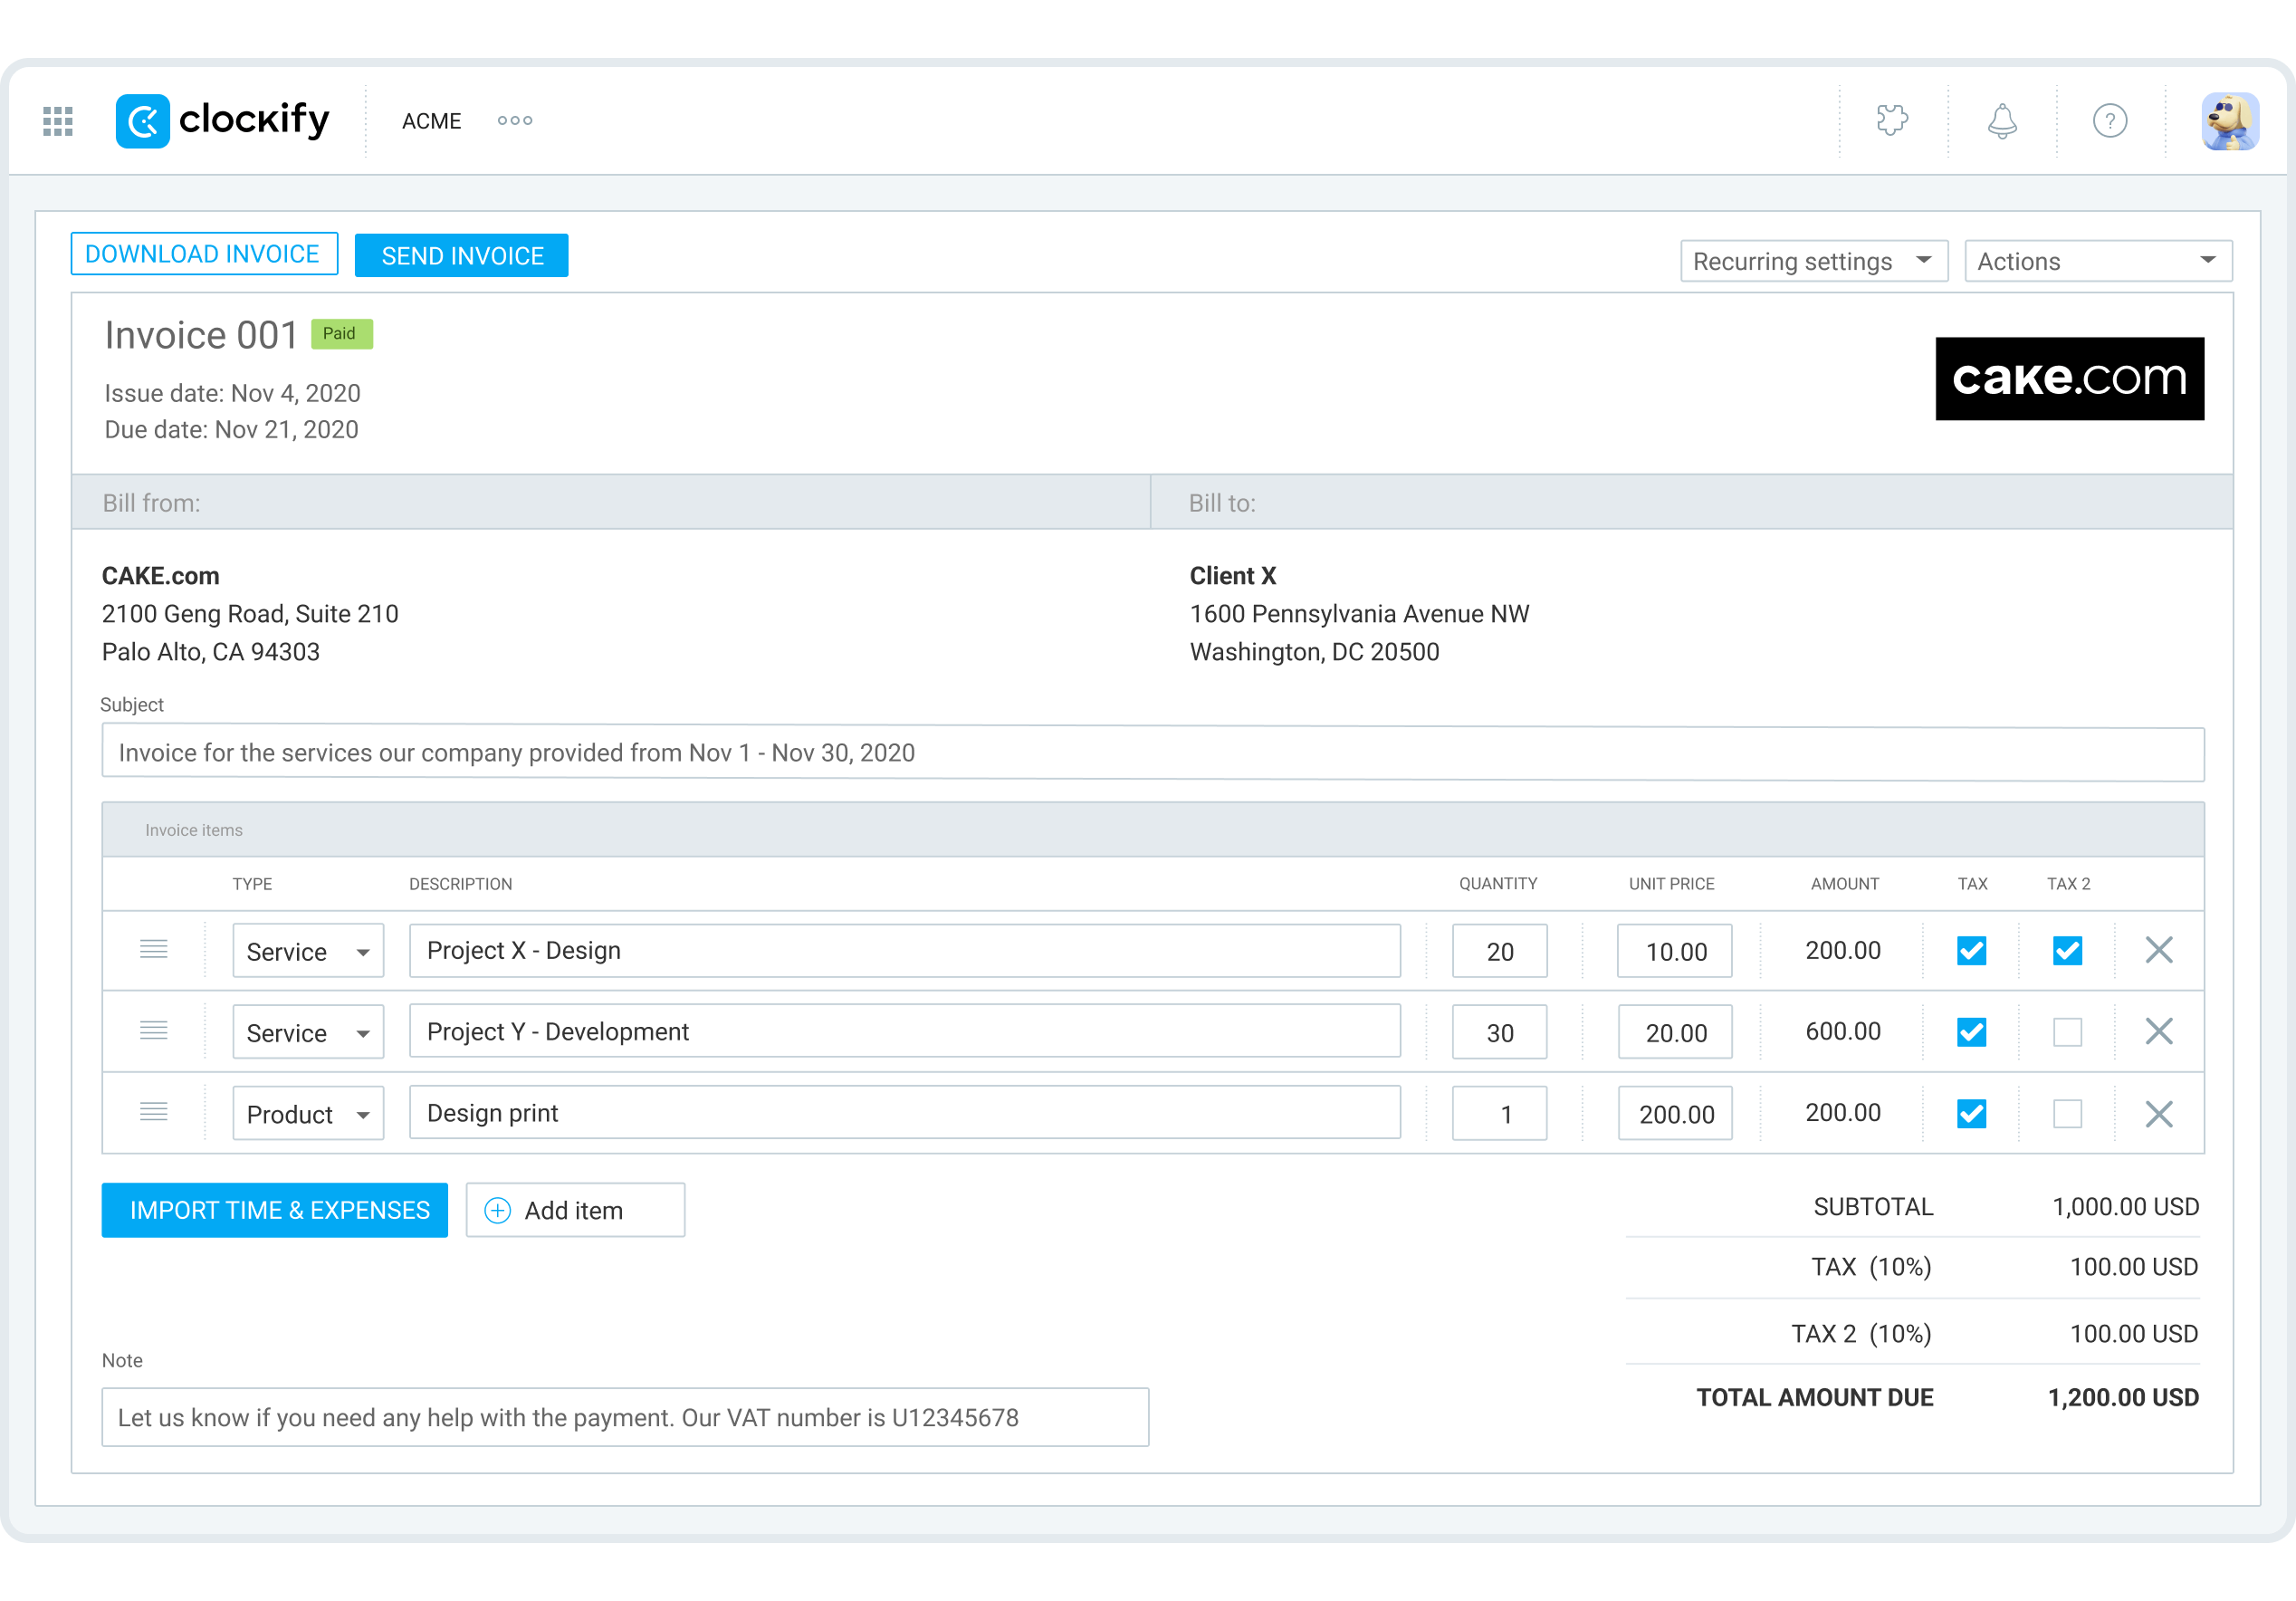
Task: Uncheck Tax on the Design print row
Action: coord(1971,1112)
